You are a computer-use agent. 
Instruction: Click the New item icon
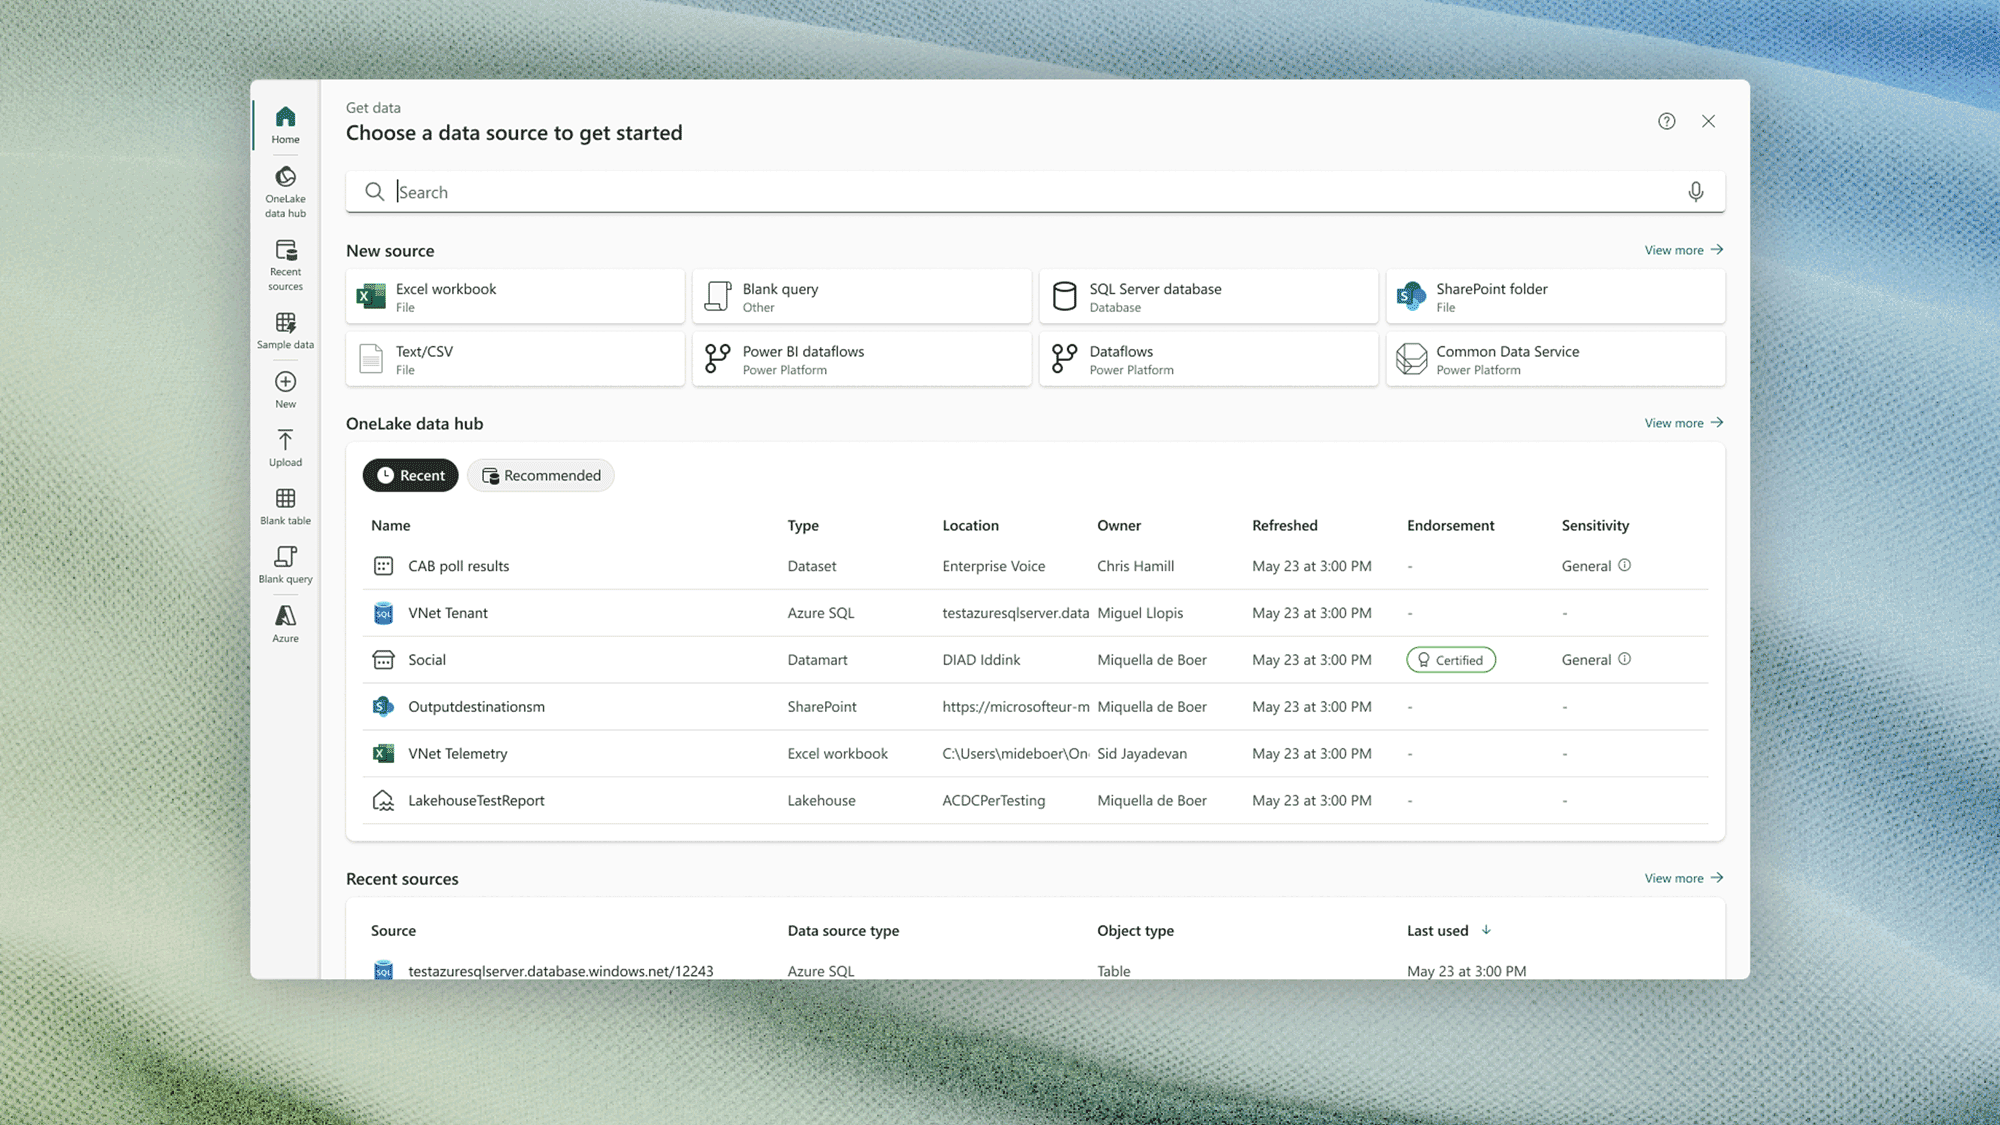pyautogui.click(x=284, y=380)
